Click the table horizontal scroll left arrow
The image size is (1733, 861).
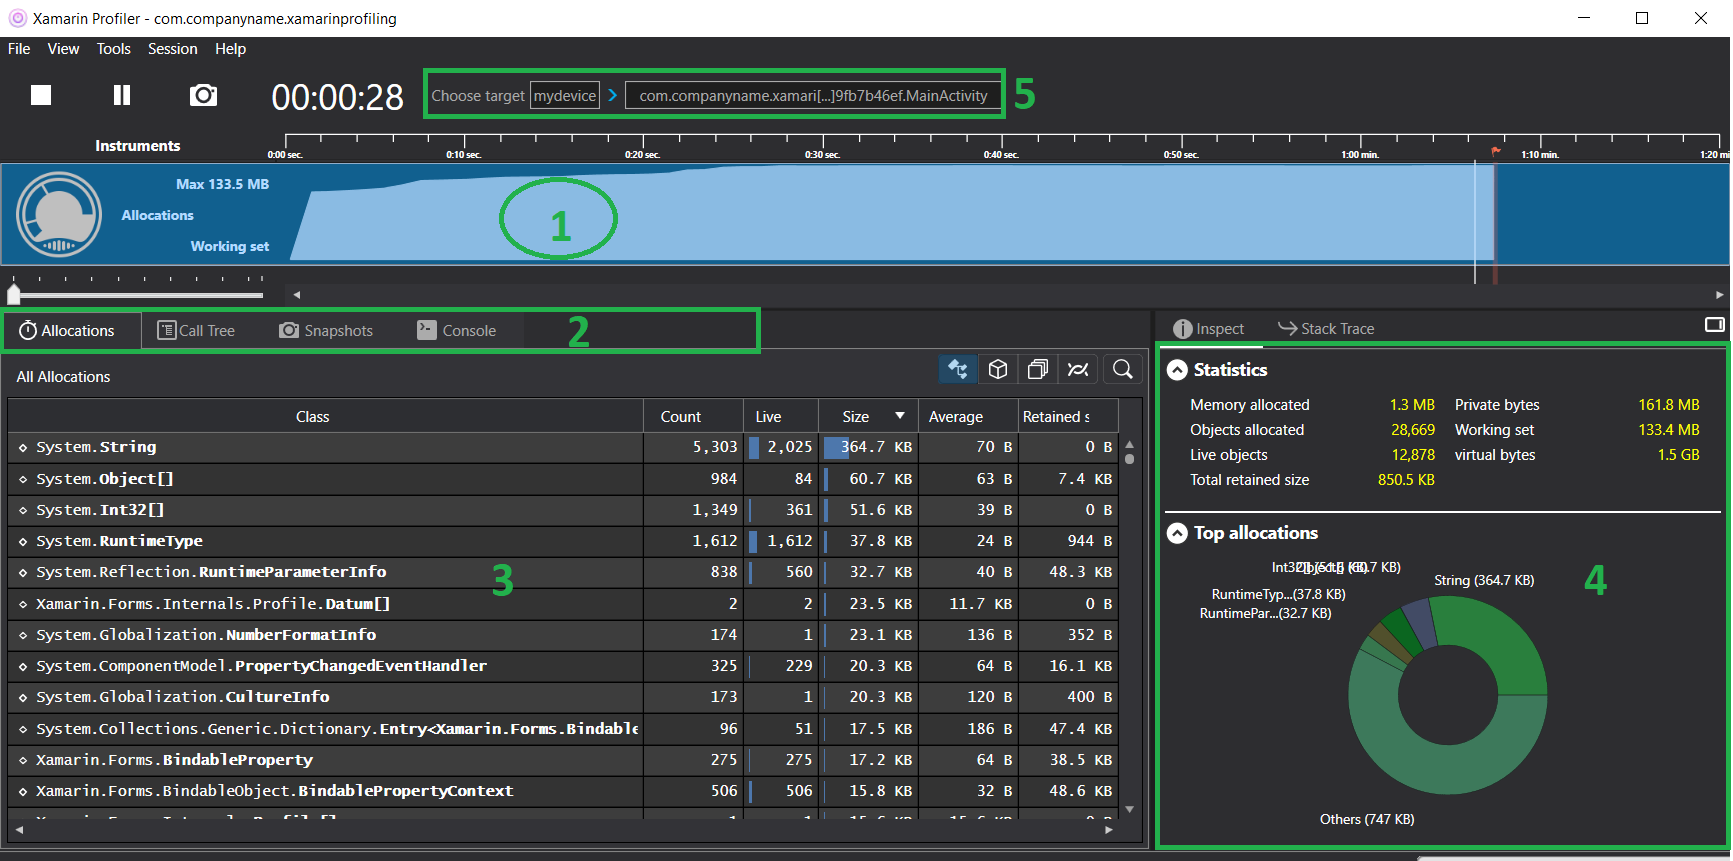pyautogui.click(x=19, y=830)
